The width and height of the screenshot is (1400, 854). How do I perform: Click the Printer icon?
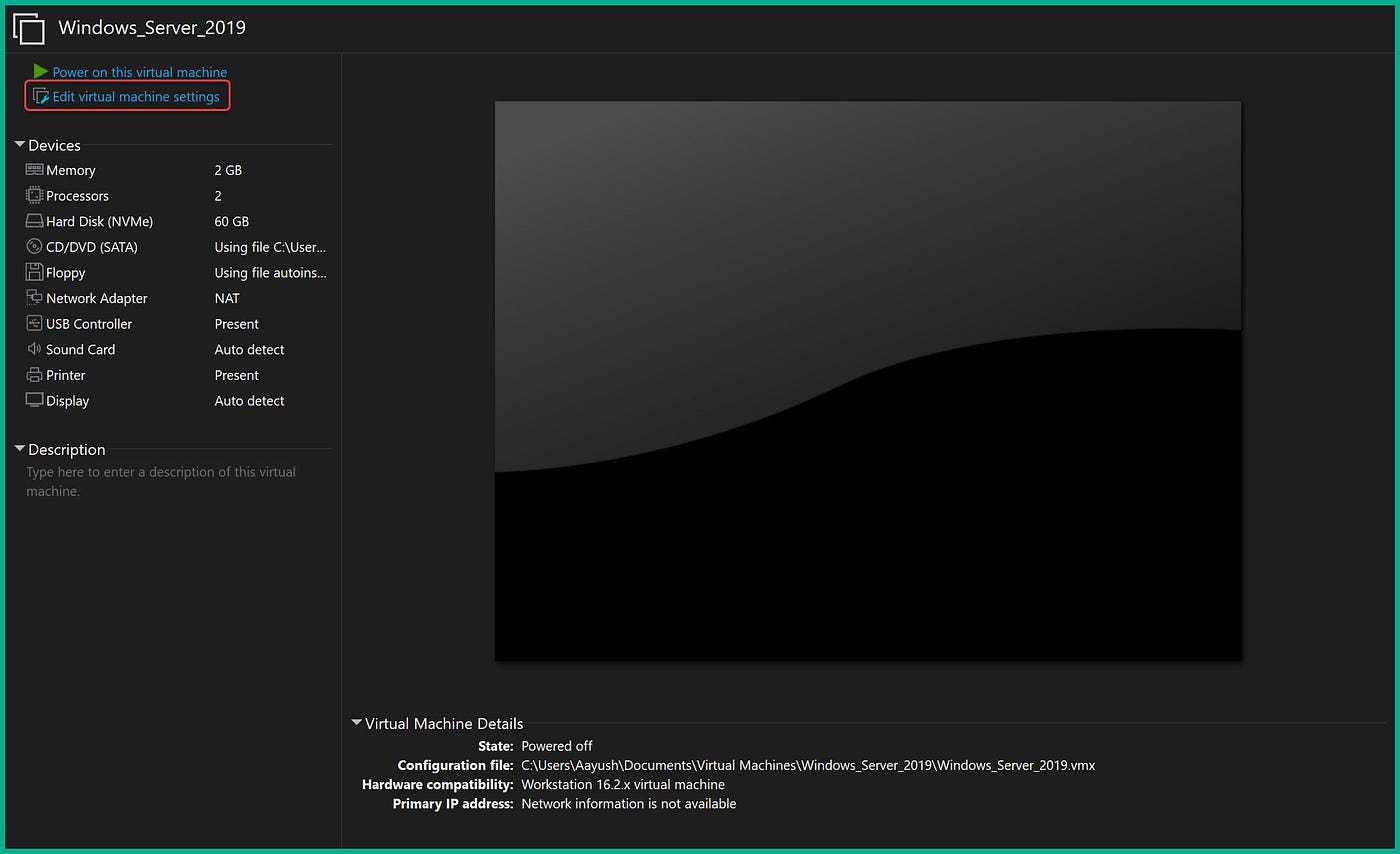(x=34, y=375)
